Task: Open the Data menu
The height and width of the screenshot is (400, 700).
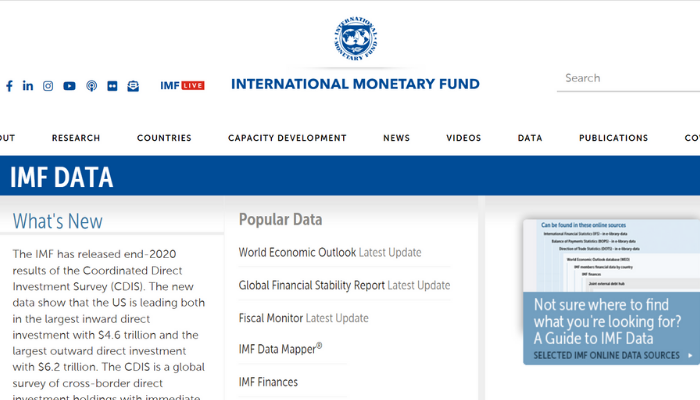Action: point(530,138)
